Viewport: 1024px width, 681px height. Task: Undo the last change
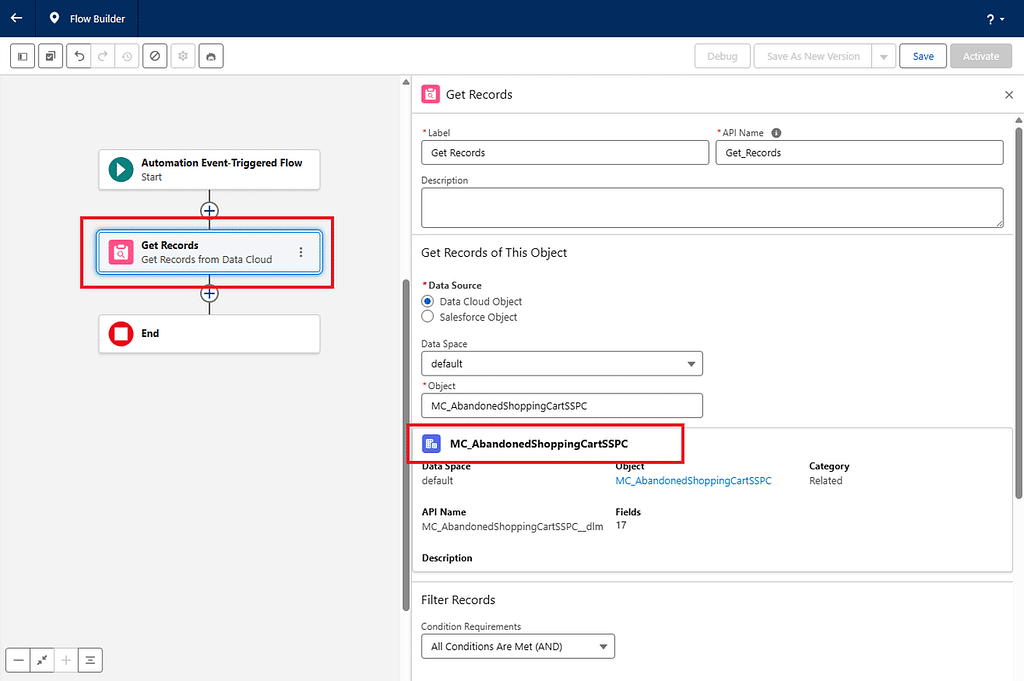[x=79, y=56]
